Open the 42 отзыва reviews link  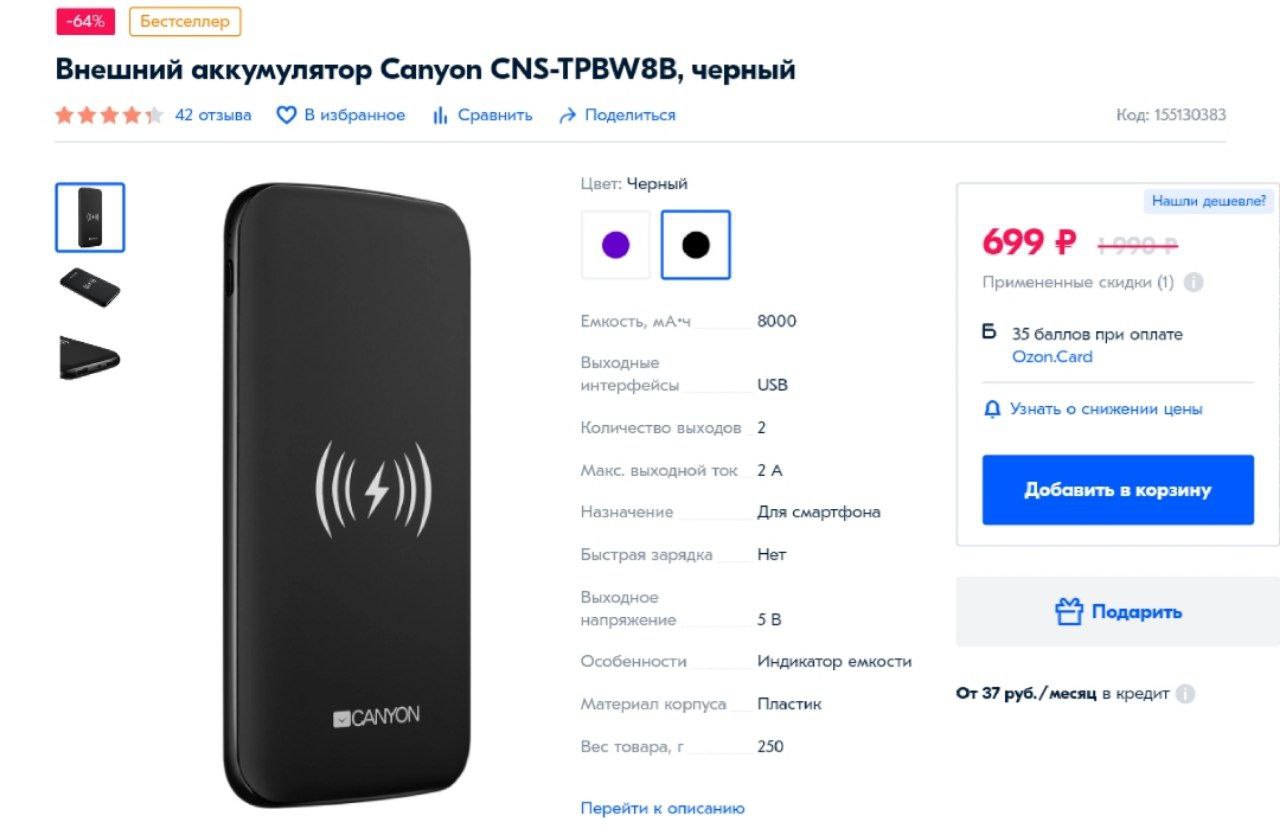[213, 115]
